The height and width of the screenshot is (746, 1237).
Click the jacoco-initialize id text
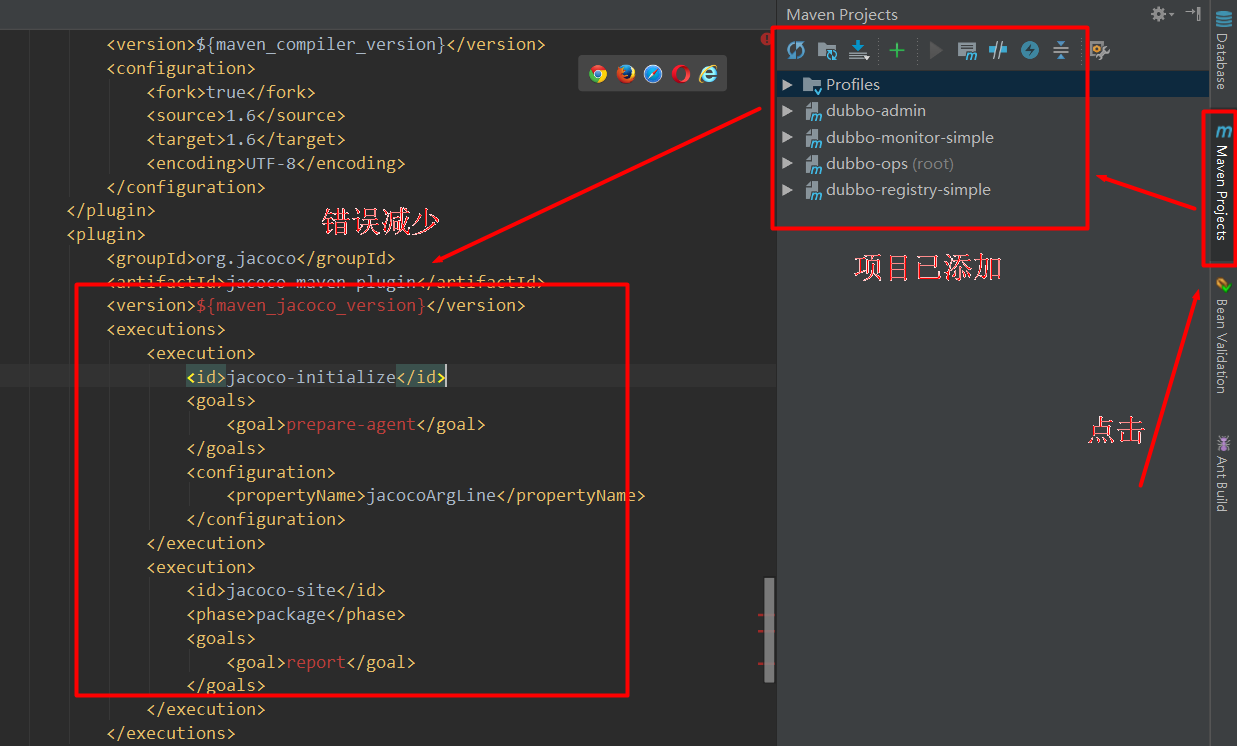311,377
